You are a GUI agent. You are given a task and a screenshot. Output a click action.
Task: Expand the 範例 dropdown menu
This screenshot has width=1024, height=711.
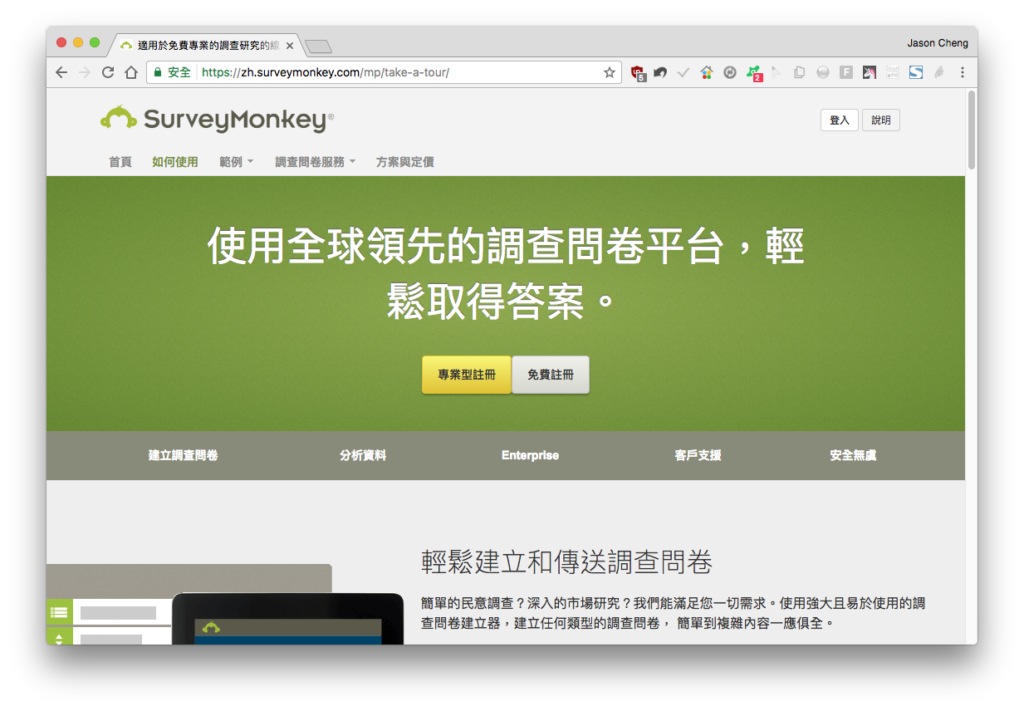tap(236, 162)
